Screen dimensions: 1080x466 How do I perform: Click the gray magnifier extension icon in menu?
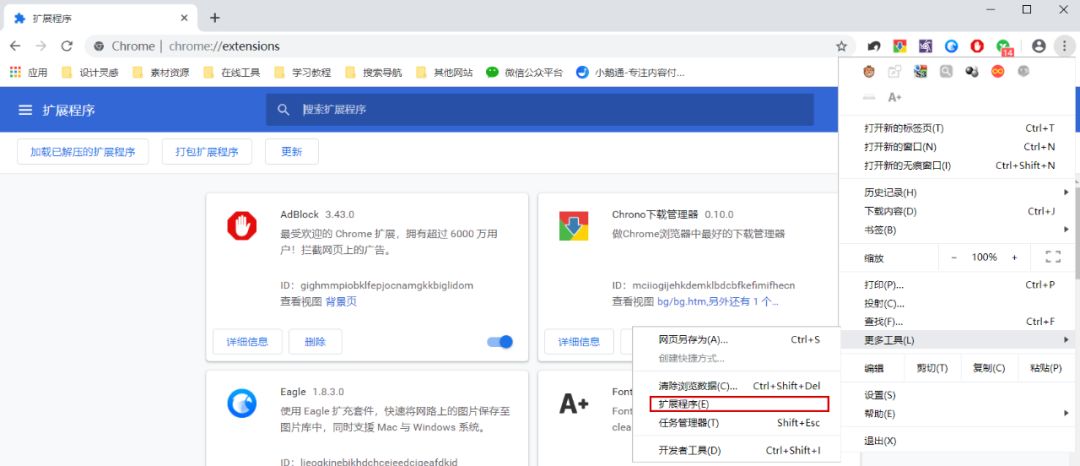(x=946, y=71)
